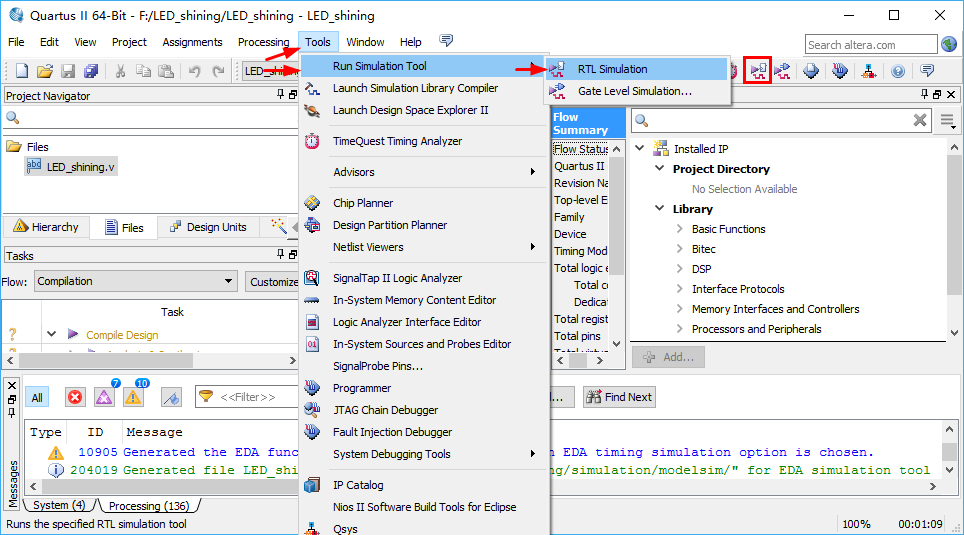Click the yellow warning filter icon

pyautogui.click(x=133, y=397)
